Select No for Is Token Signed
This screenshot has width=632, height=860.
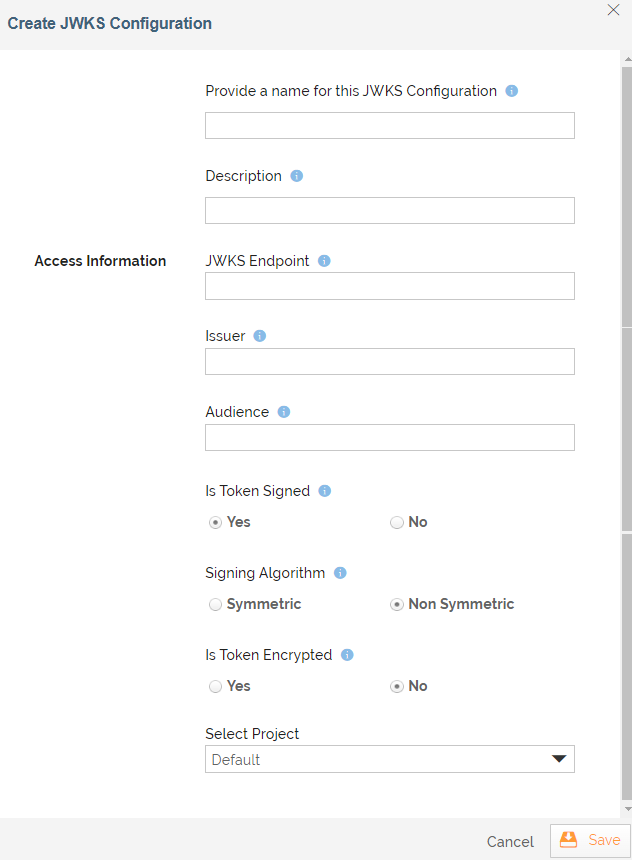[x=396, y=522]
